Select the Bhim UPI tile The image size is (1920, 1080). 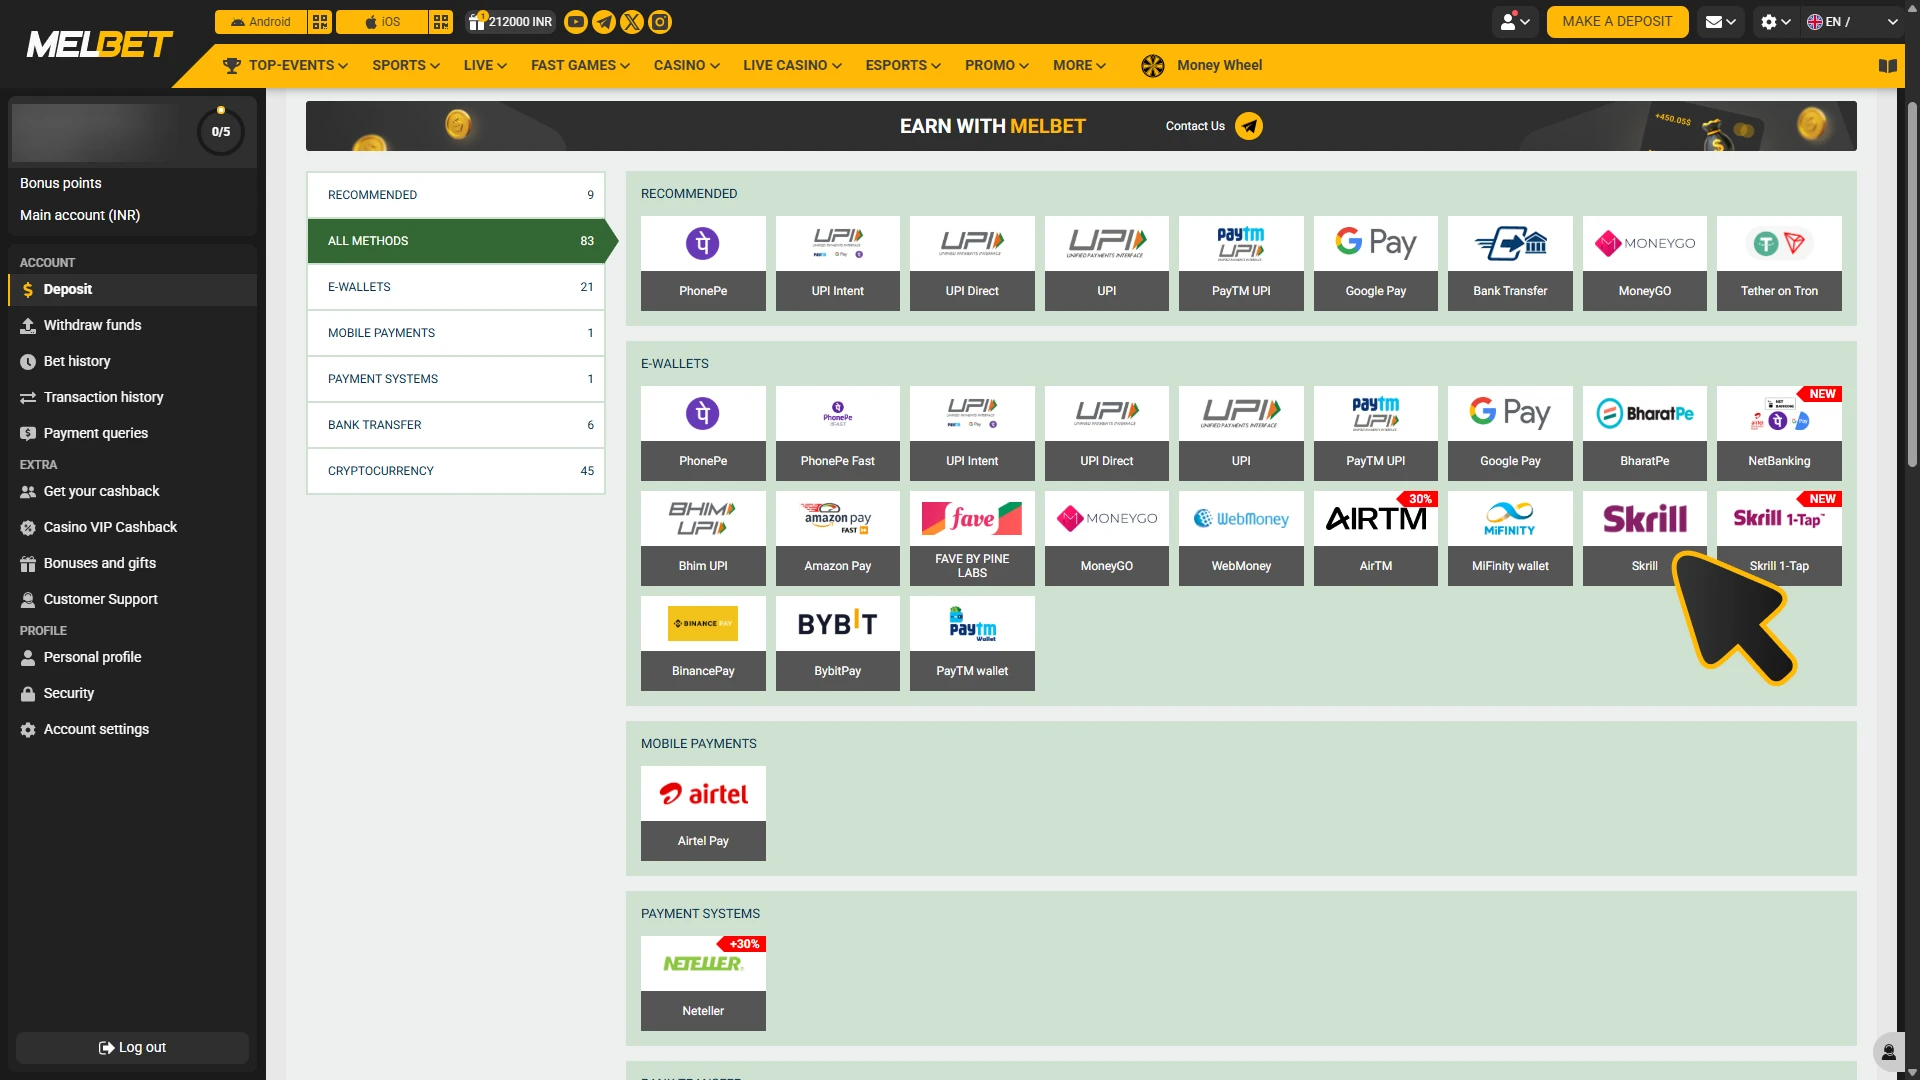pos(703,538)
